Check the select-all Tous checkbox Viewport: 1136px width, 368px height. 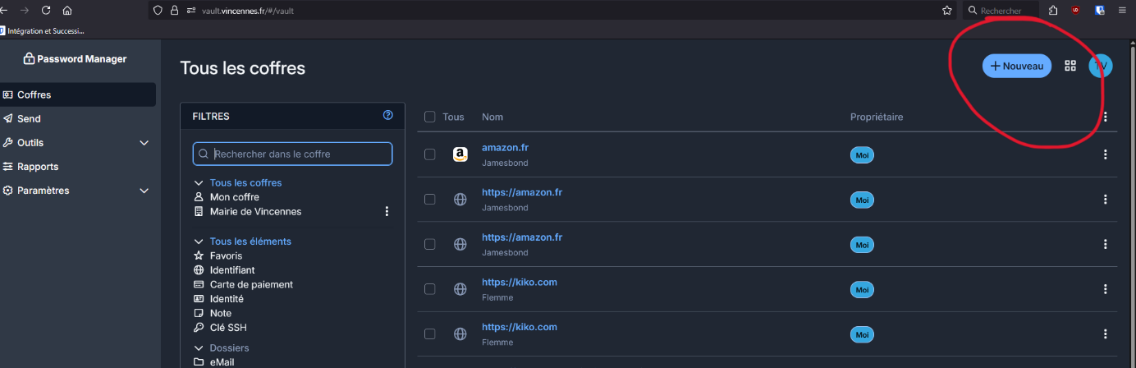(x=430, y=117)
